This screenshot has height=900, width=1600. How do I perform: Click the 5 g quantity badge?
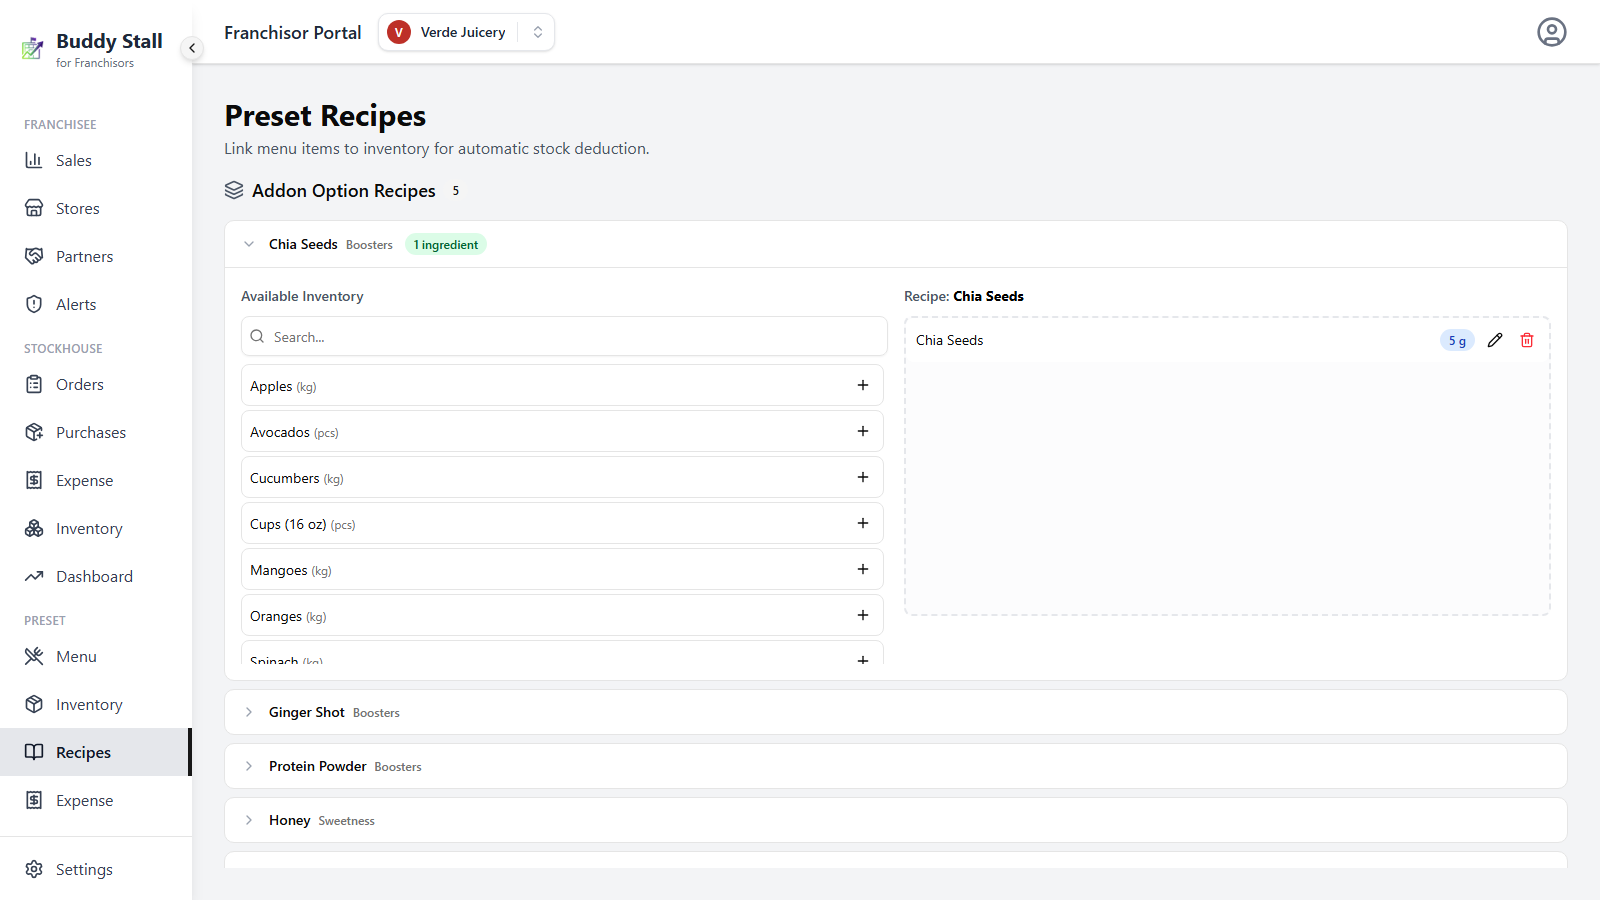click(1457, 341)
